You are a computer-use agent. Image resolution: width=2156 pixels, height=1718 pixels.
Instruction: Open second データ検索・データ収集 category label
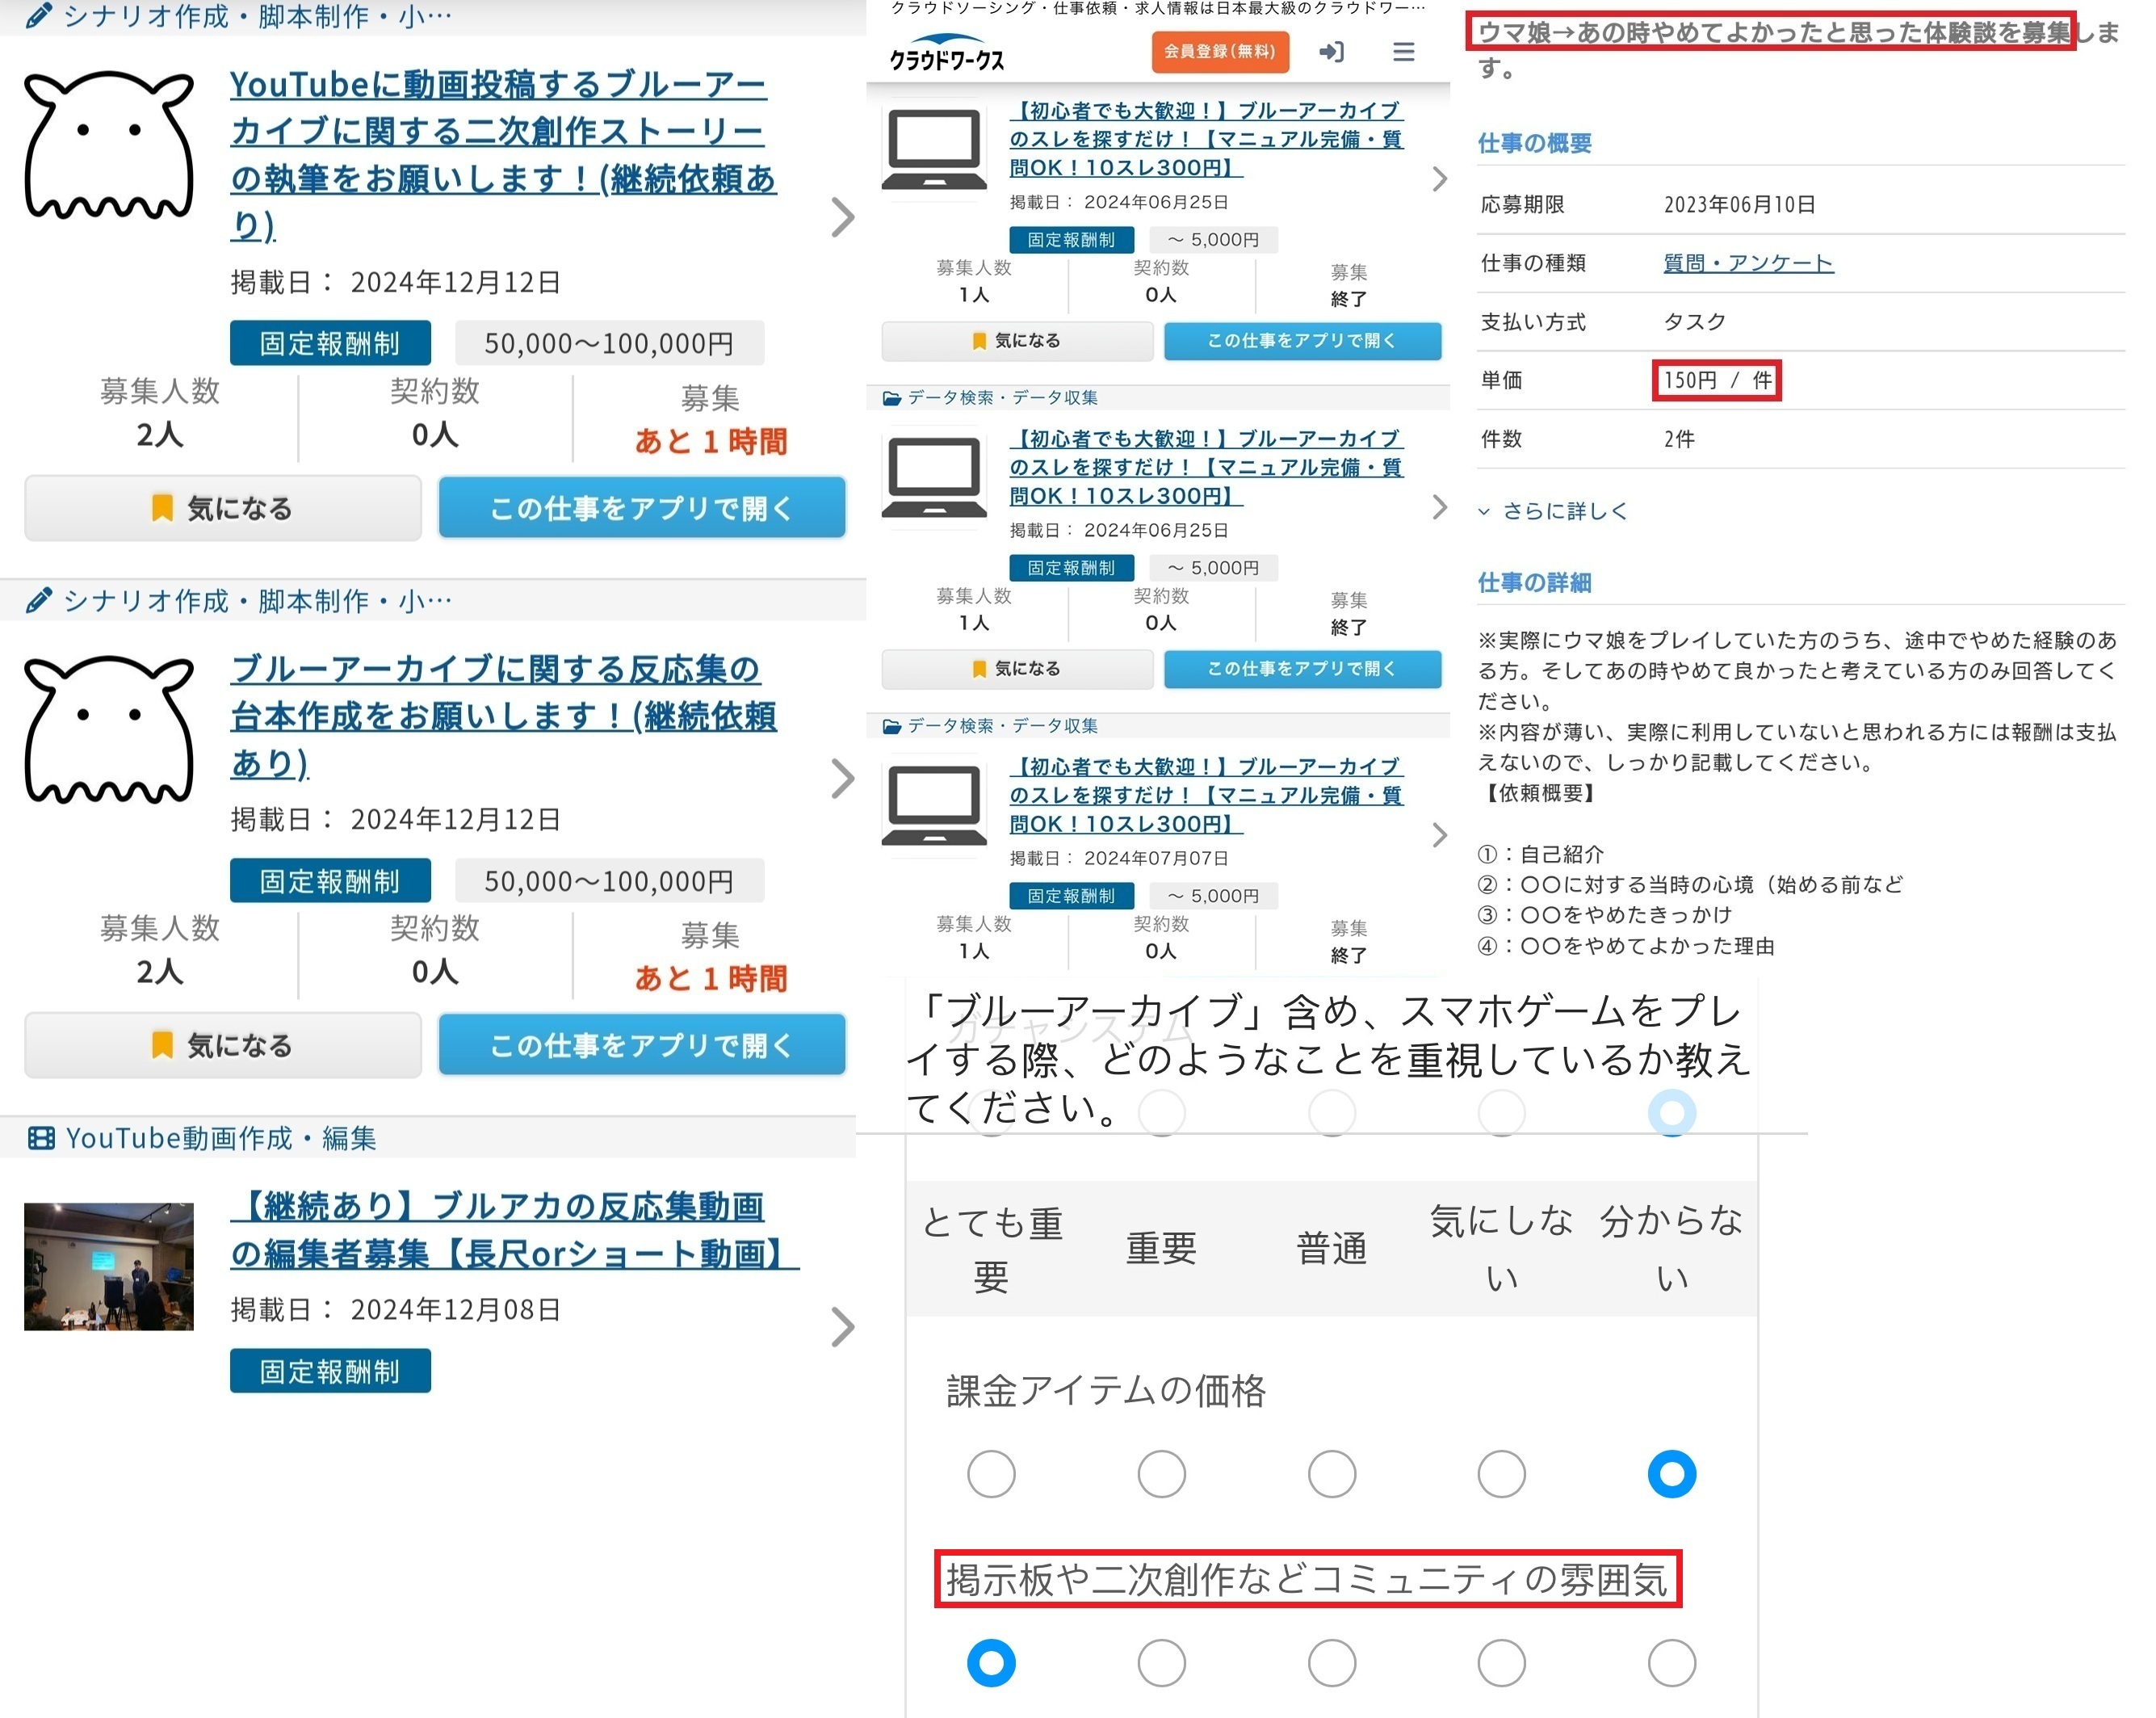tap(1002, 726)
